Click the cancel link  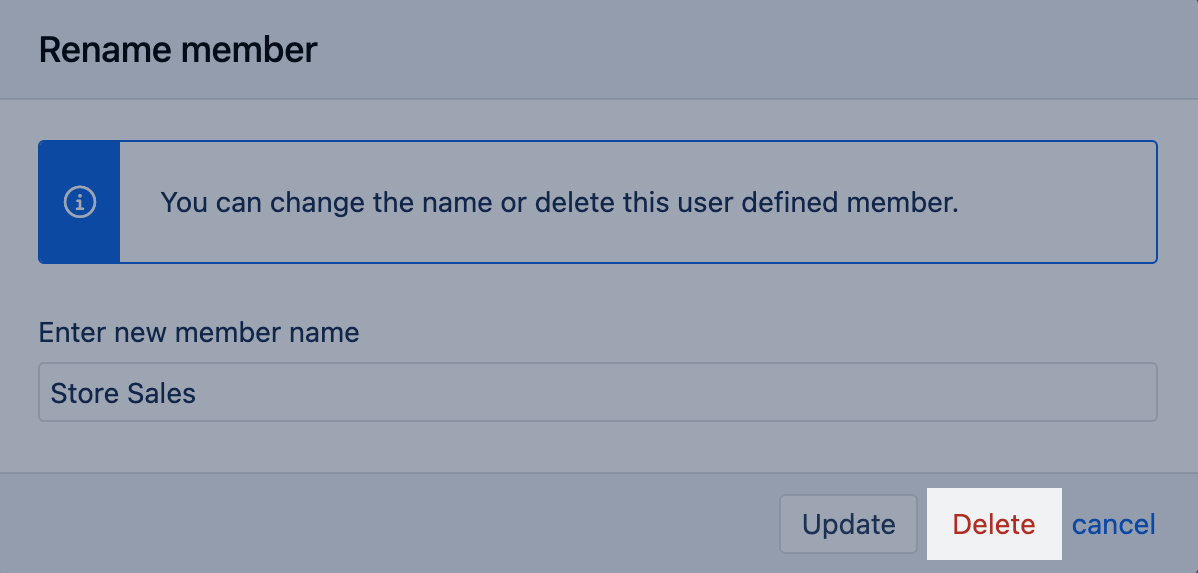click(1113, 524)
